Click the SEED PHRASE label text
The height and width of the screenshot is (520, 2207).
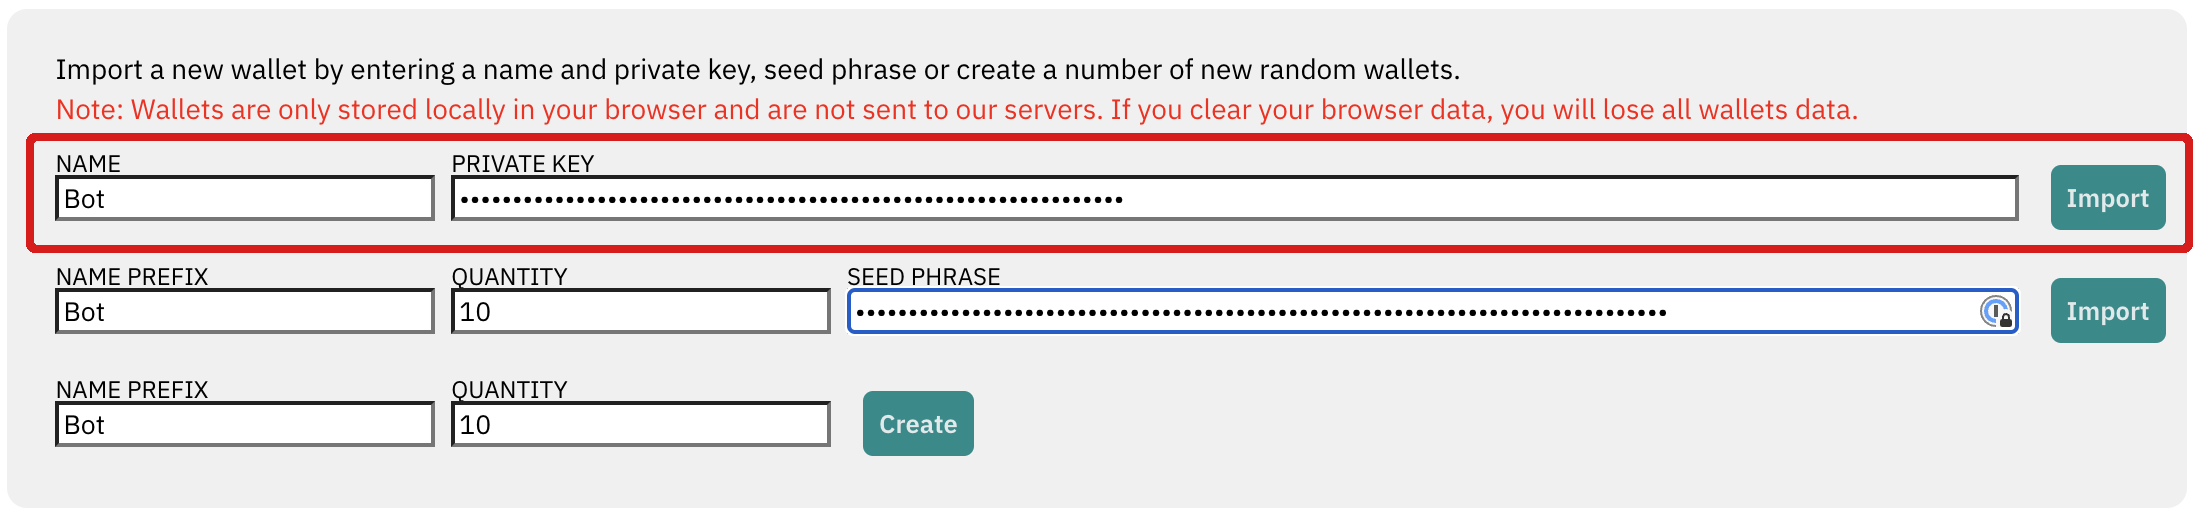pos(923,277)
